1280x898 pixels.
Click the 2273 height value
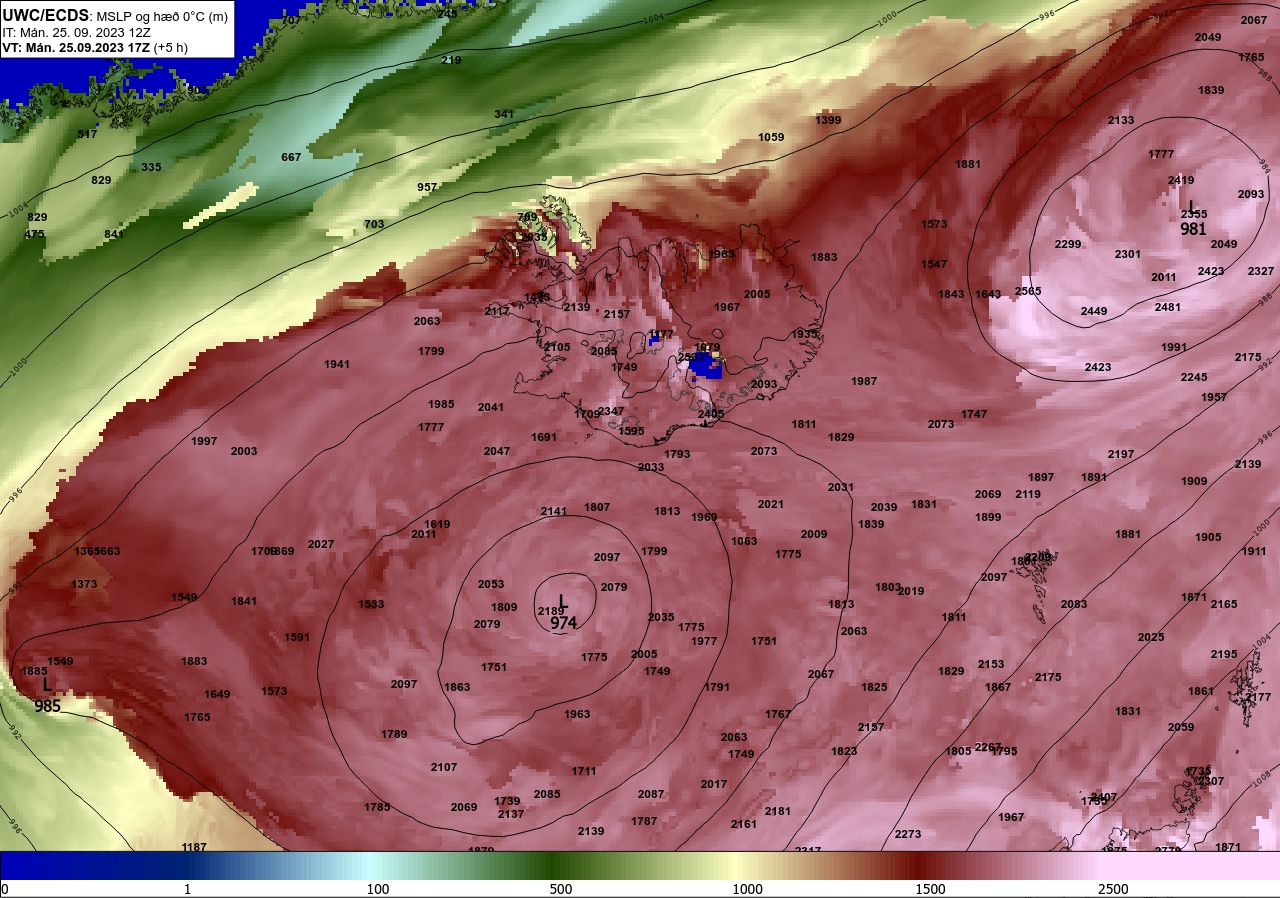coord(908,834)
